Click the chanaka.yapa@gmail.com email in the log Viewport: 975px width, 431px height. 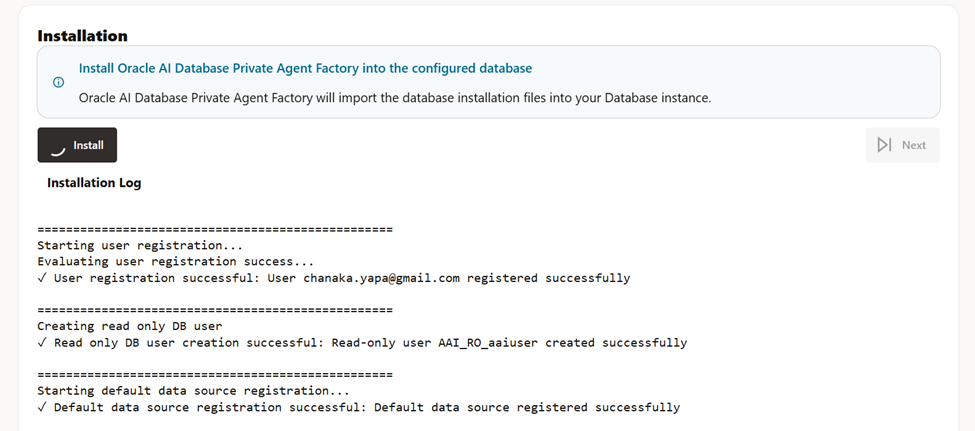coord(381,278)
